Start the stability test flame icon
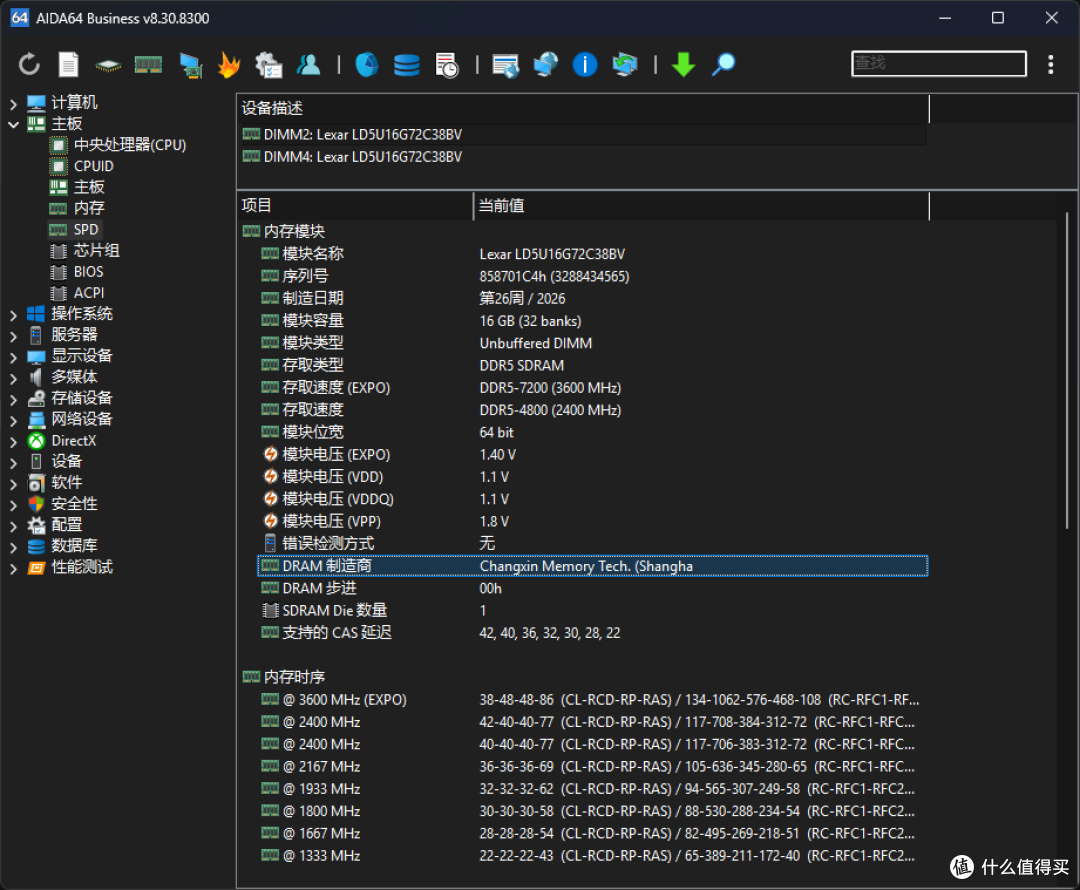 click(229, 65)
